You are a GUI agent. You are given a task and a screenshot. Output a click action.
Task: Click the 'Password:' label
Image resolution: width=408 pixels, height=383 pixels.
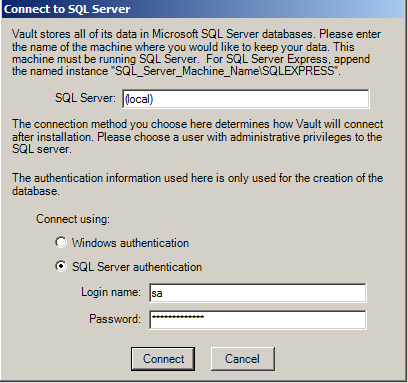(115, 319)
